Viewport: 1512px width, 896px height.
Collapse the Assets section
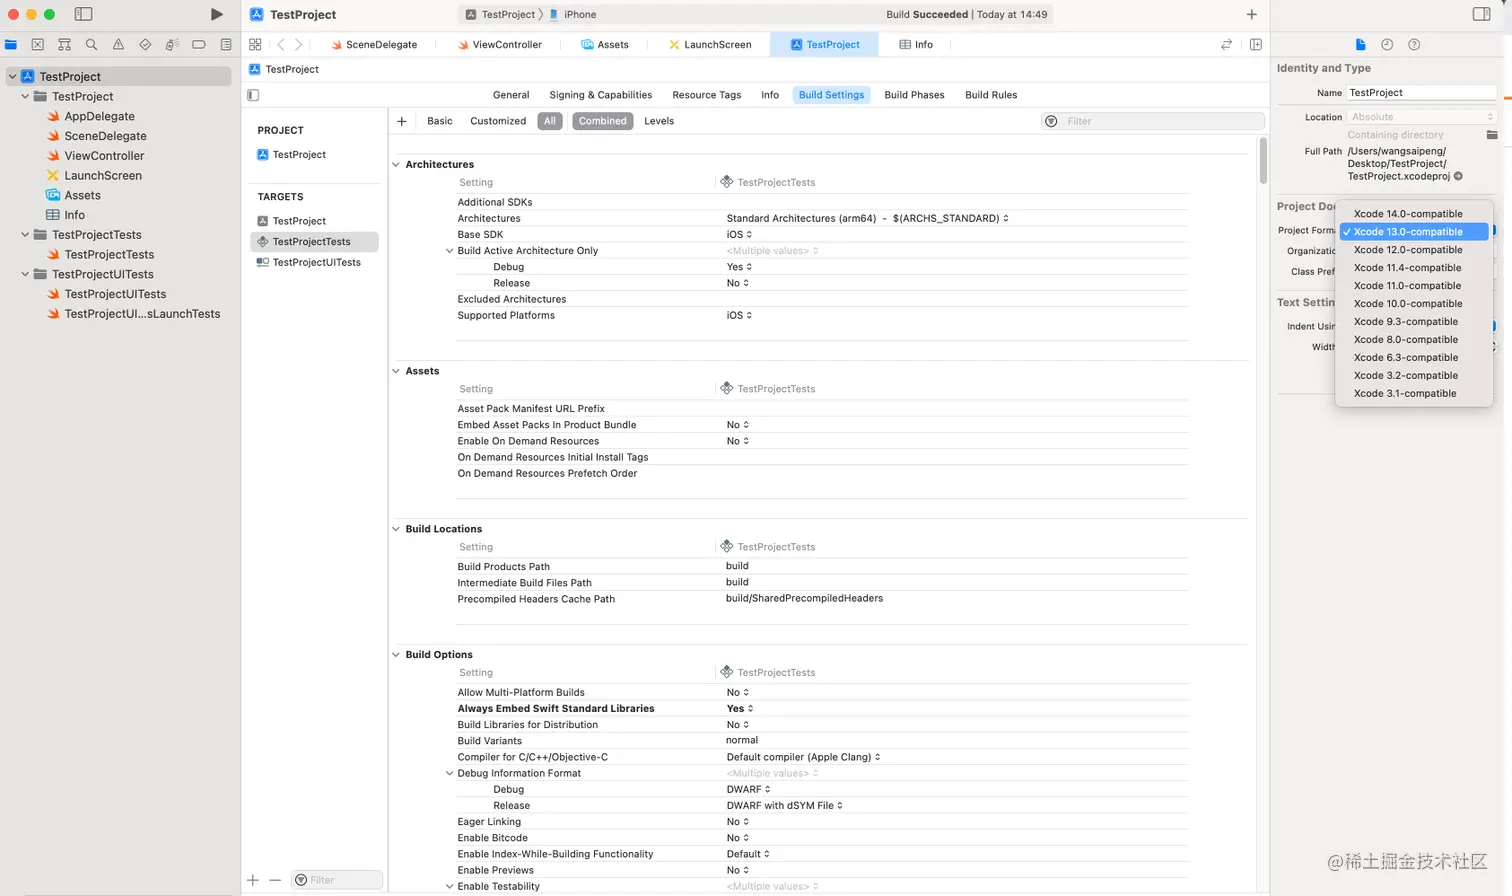click(x=396, y=371)
